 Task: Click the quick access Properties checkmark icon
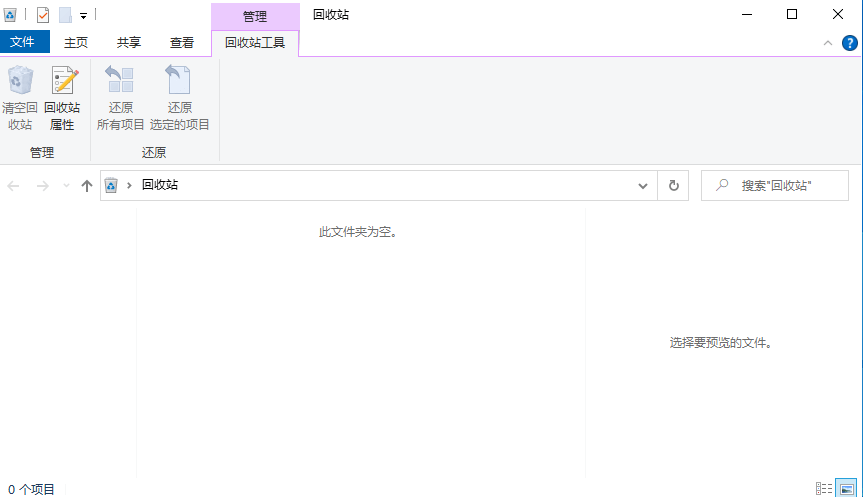(43, 15)
